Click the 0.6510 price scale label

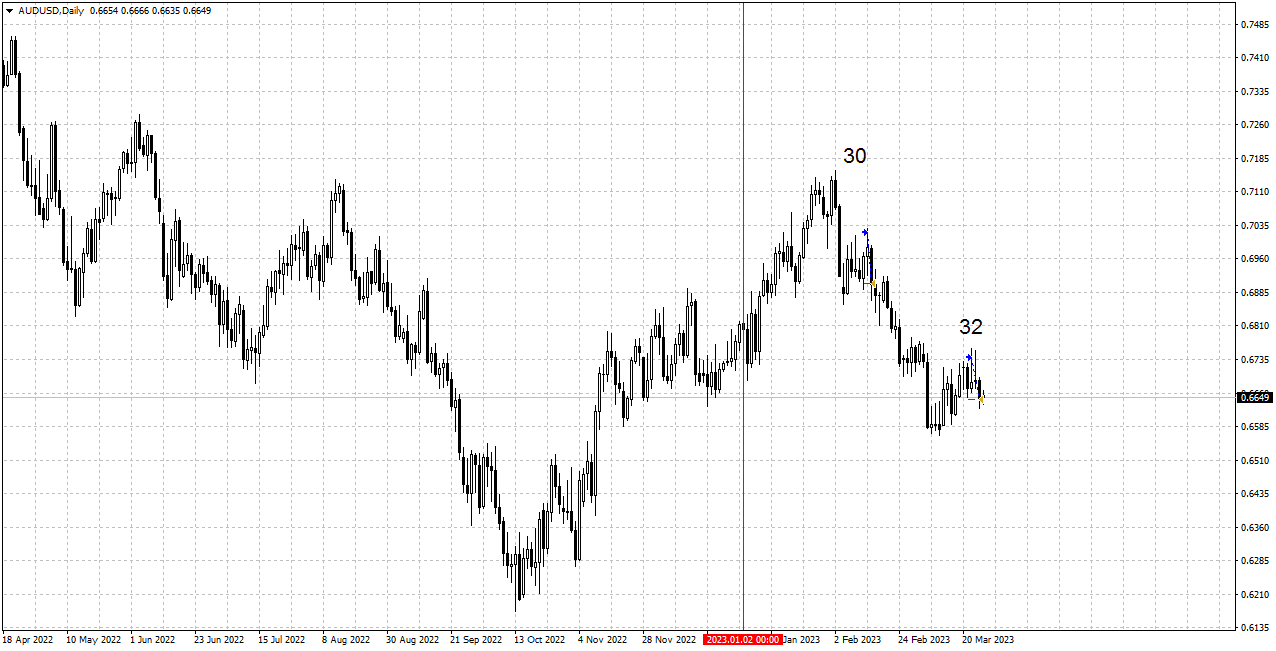tap(1254, 460)
